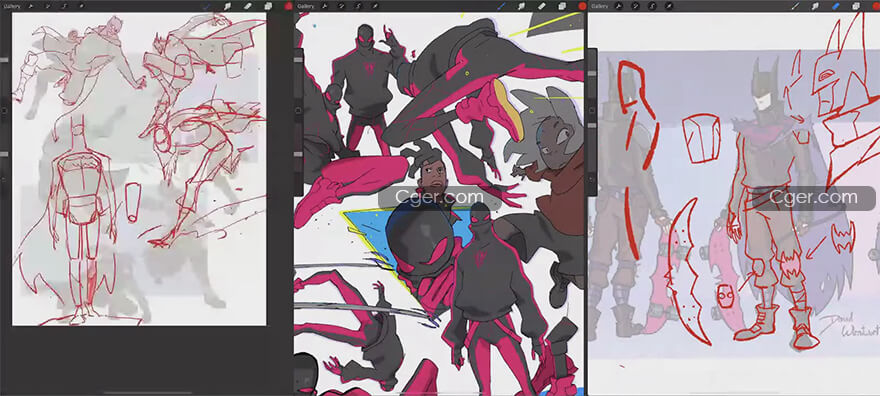The image size is (880, 396).
Task: Open Actions wrench on the Batman pose-sketch canvas
Action: coord(31,6)
